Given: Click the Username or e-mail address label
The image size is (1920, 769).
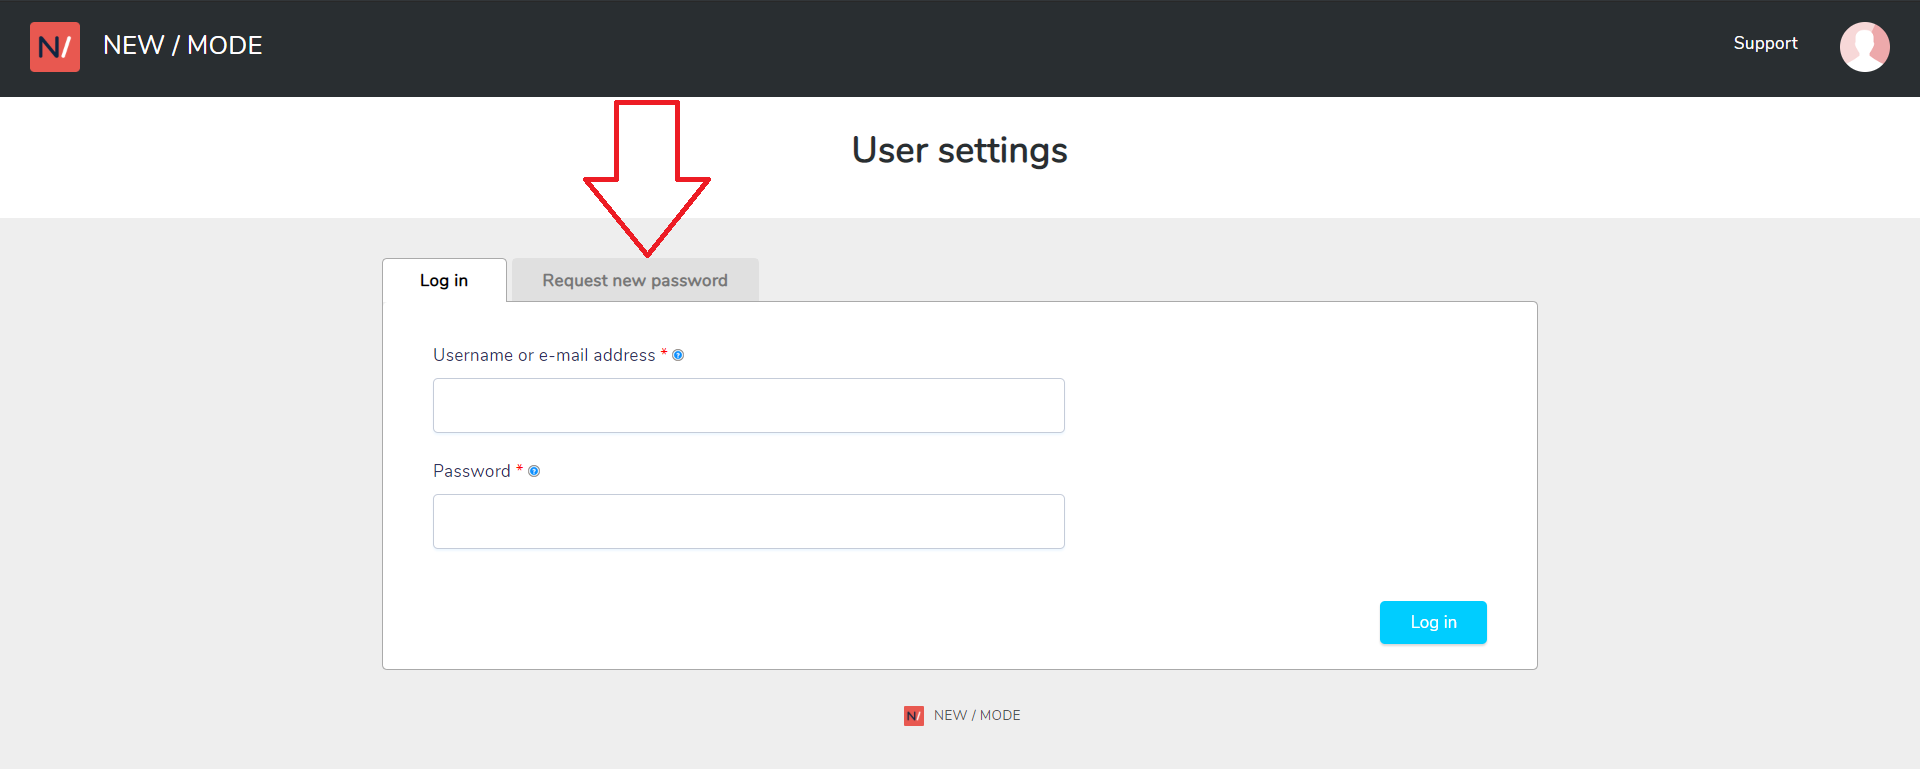Looking at the screenshot, I should click(544, 355).
